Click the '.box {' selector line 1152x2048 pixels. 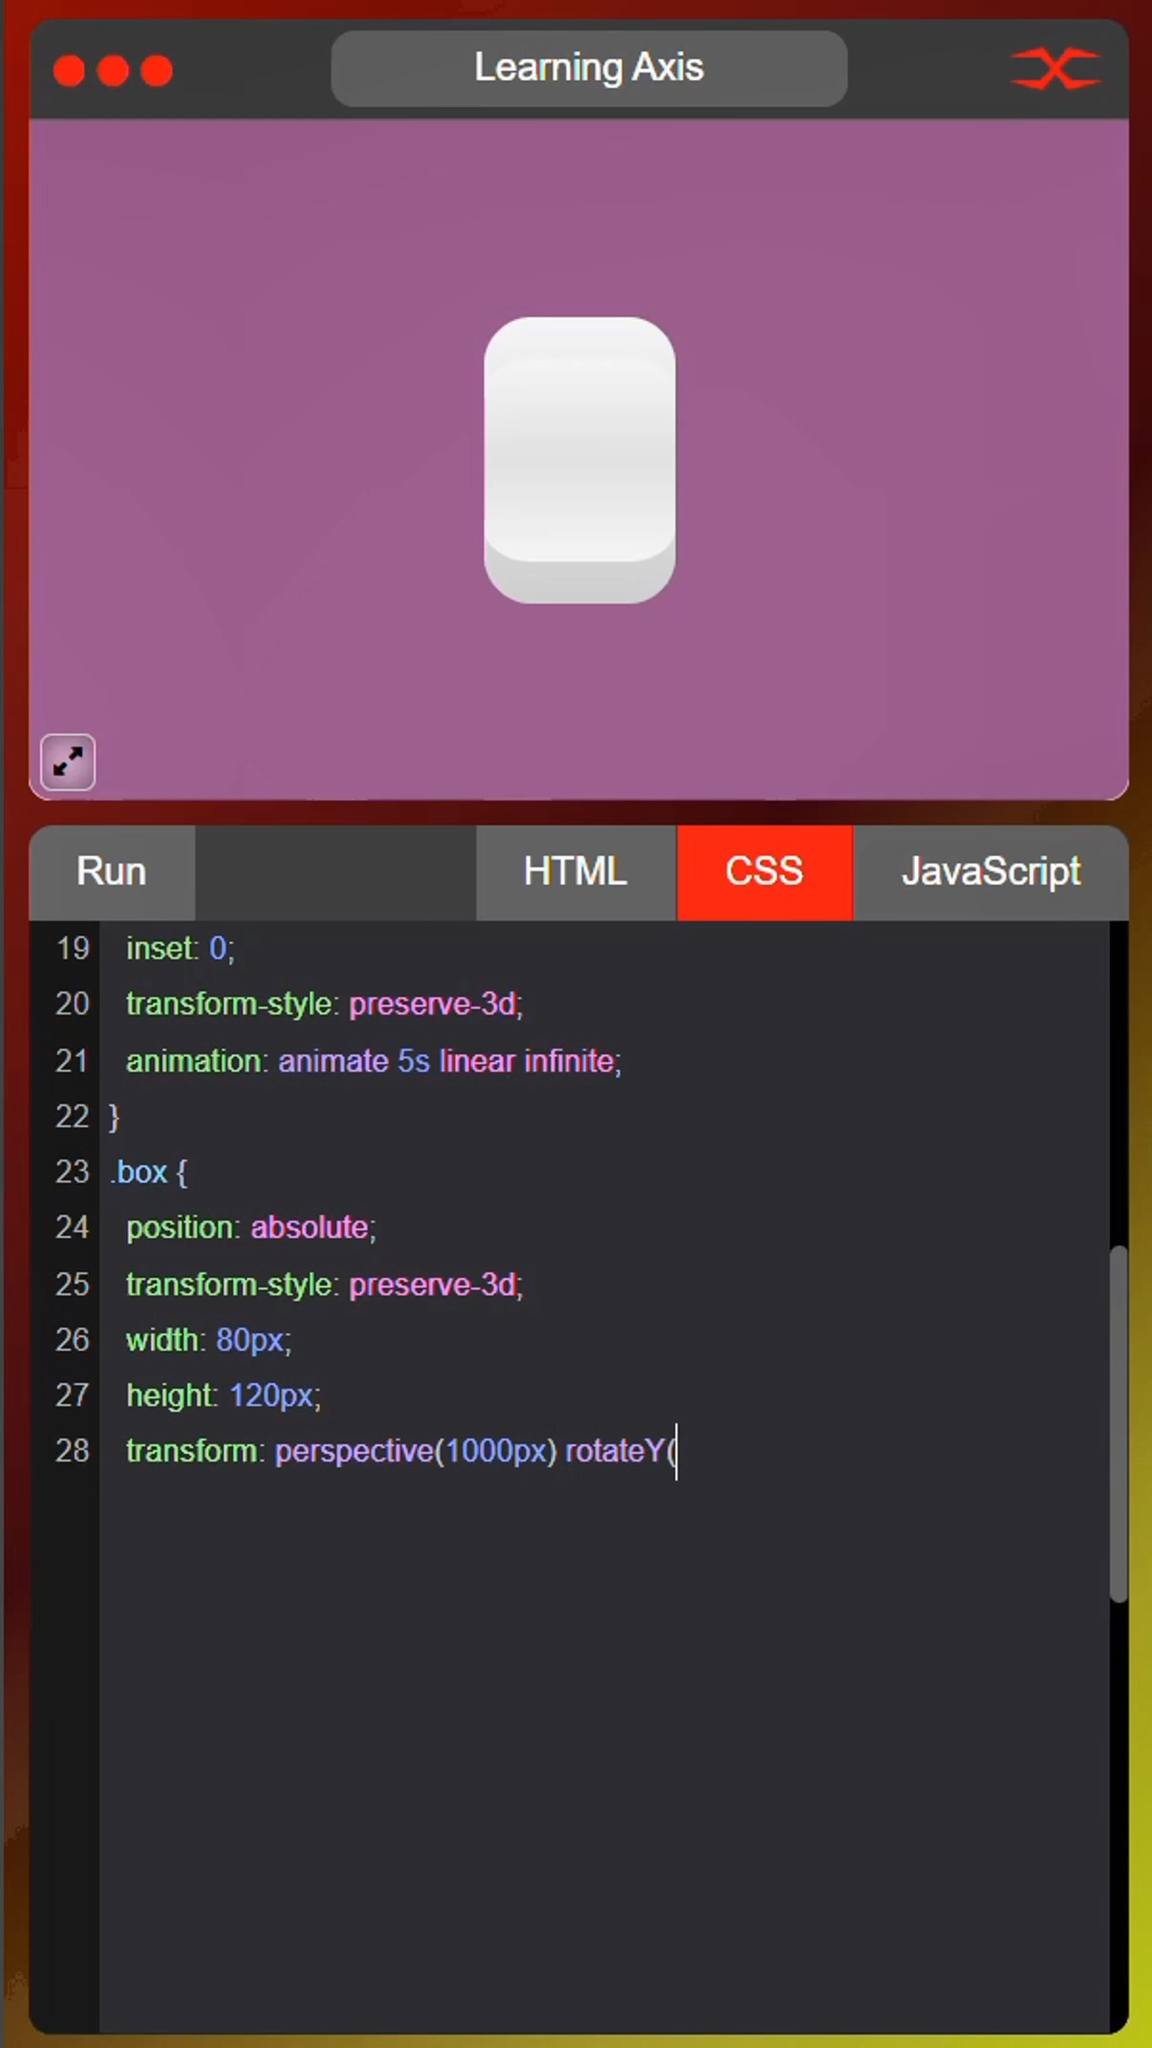click(x=149, y=1172)
